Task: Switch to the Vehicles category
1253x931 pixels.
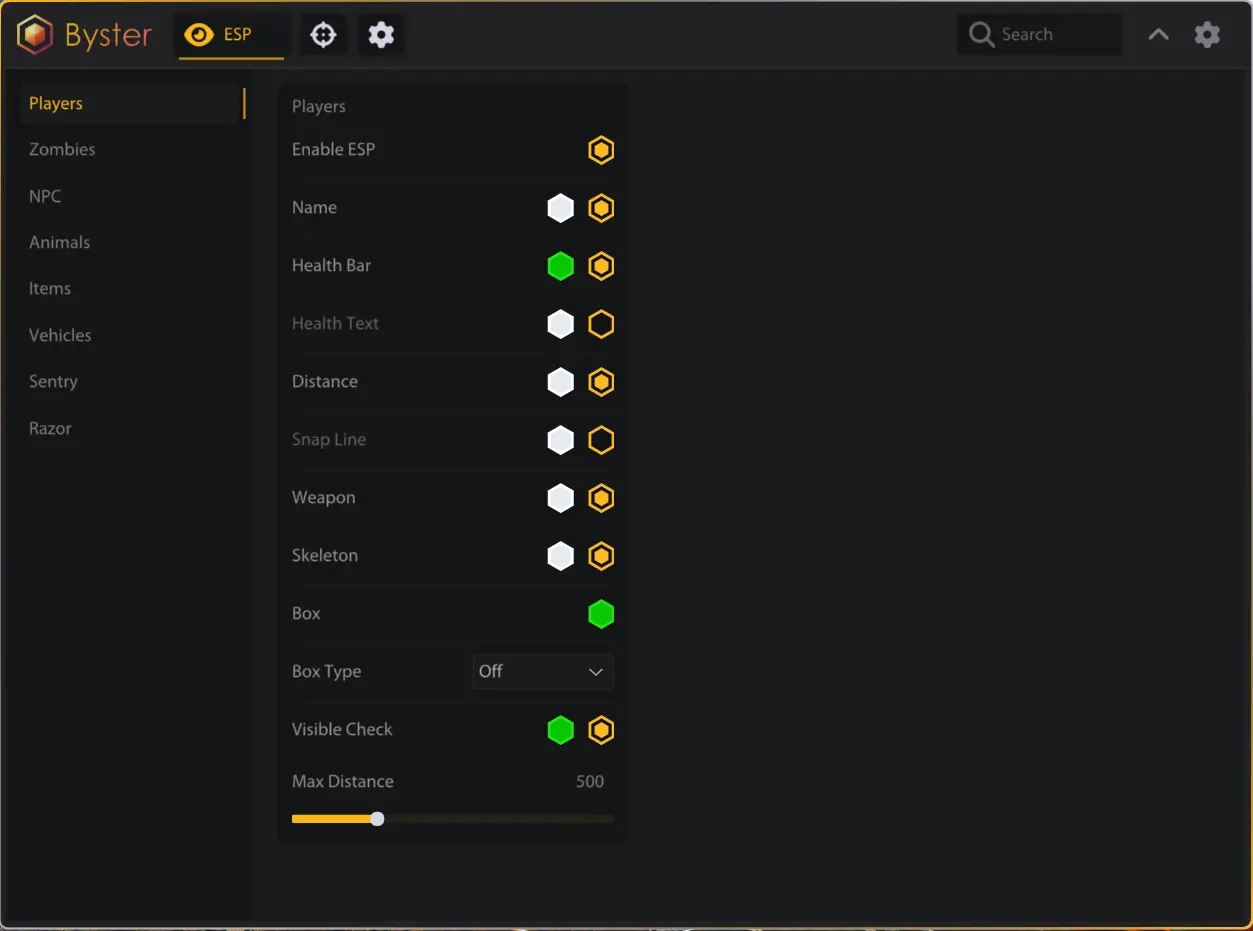Action: tap(60, 335)
